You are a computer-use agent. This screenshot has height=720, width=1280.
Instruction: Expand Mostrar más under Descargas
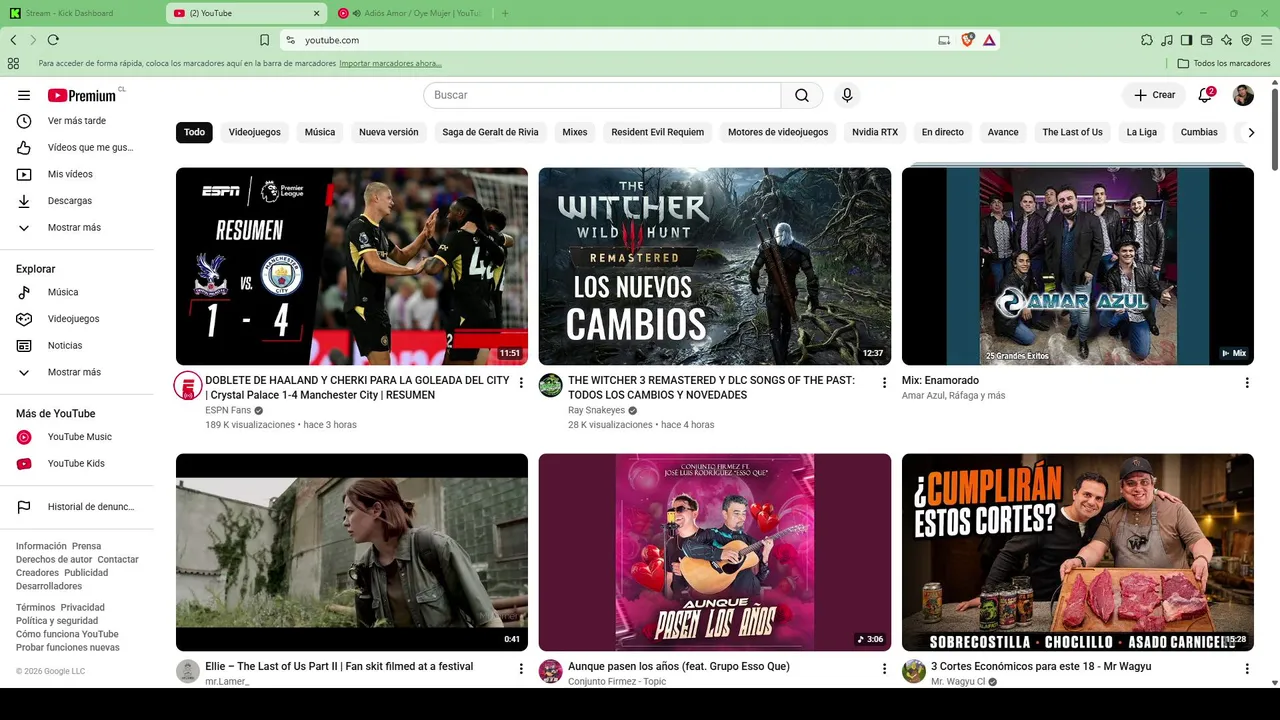coord(78,228)
